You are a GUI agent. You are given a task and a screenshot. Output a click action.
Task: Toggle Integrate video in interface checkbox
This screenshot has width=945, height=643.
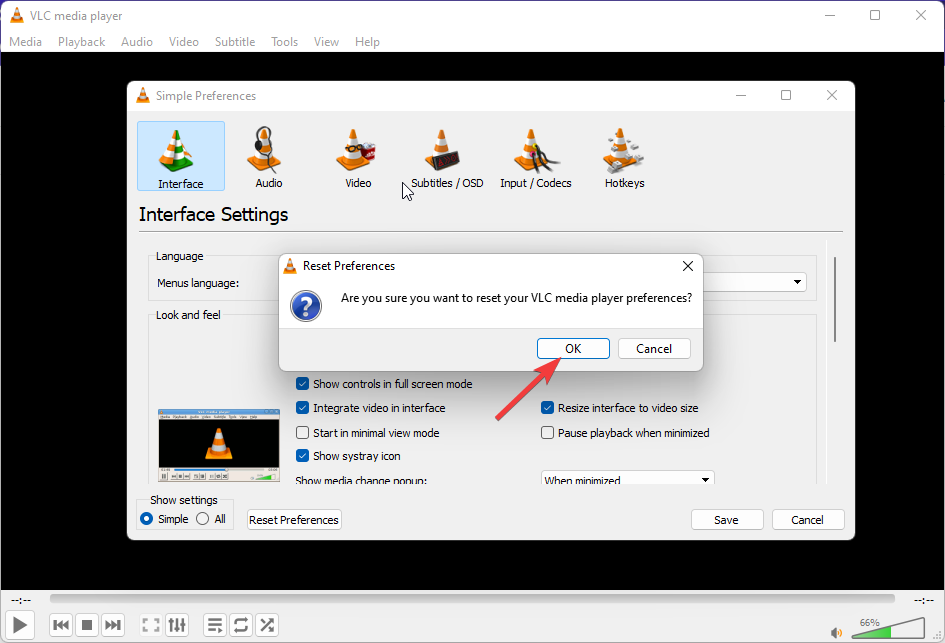click(x=303, y=408)
